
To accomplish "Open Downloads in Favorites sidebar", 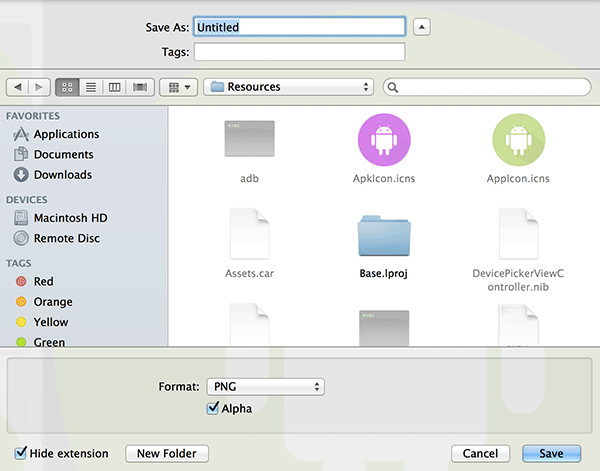I will pyautogui.click(x=53, y=174).
